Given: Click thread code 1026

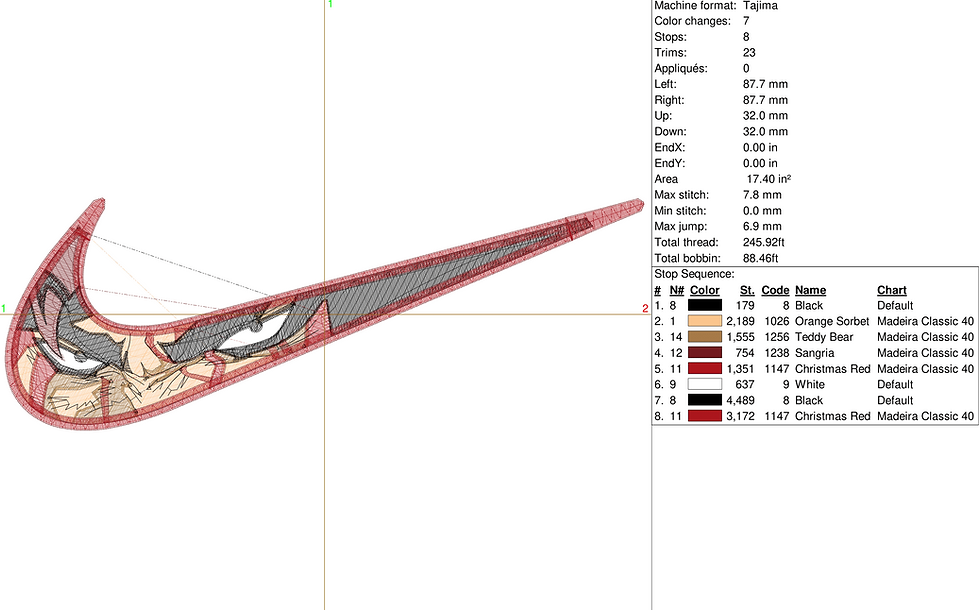Looking at the screenshot, I should point(776,321).
